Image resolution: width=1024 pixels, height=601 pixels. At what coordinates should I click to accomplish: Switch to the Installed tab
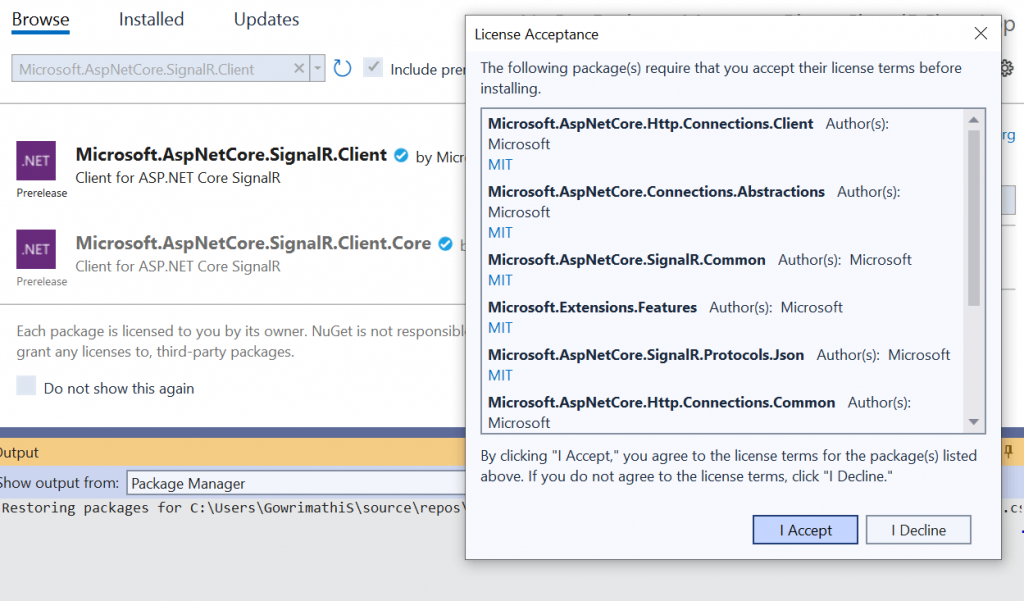[x=151, y=19]
